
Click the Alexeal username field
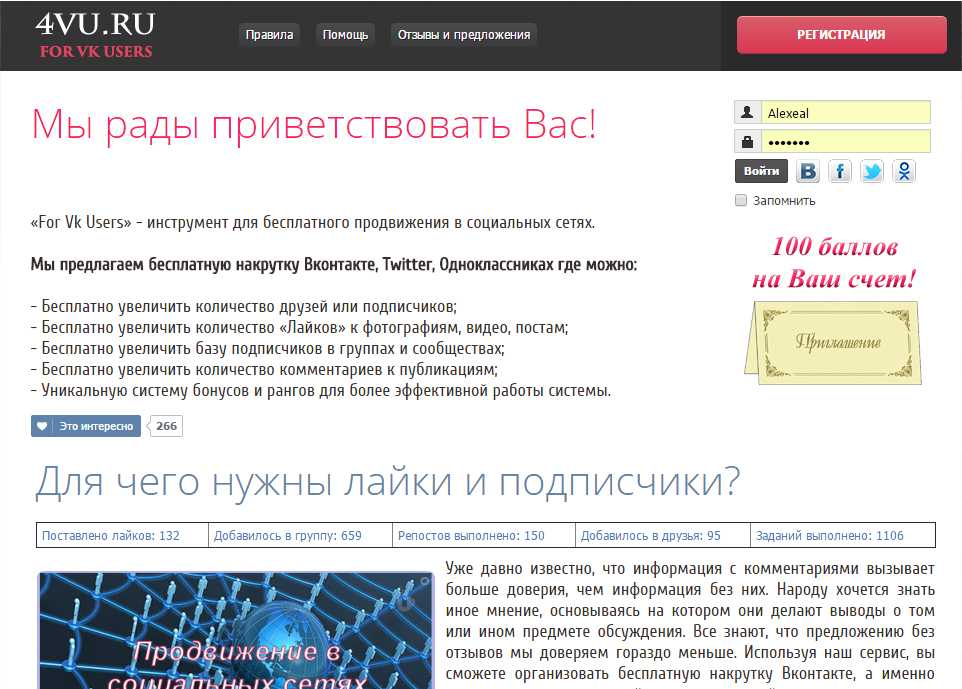[845, 112]
